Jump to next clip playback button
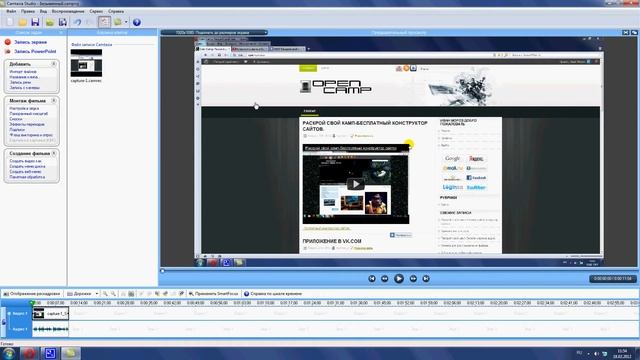Image resolution: width=640 pixels, height=360 pixels. [x=426, y=279]
